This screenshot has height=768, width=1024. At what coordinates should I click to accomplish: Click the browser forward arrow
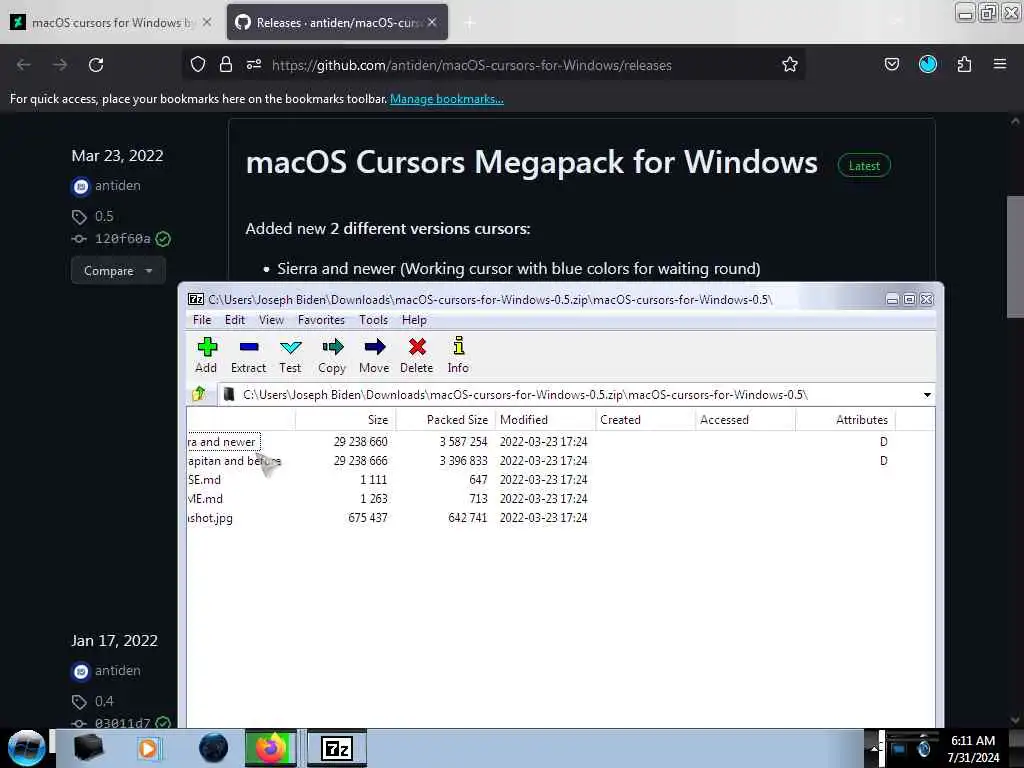tap(60, 65)
